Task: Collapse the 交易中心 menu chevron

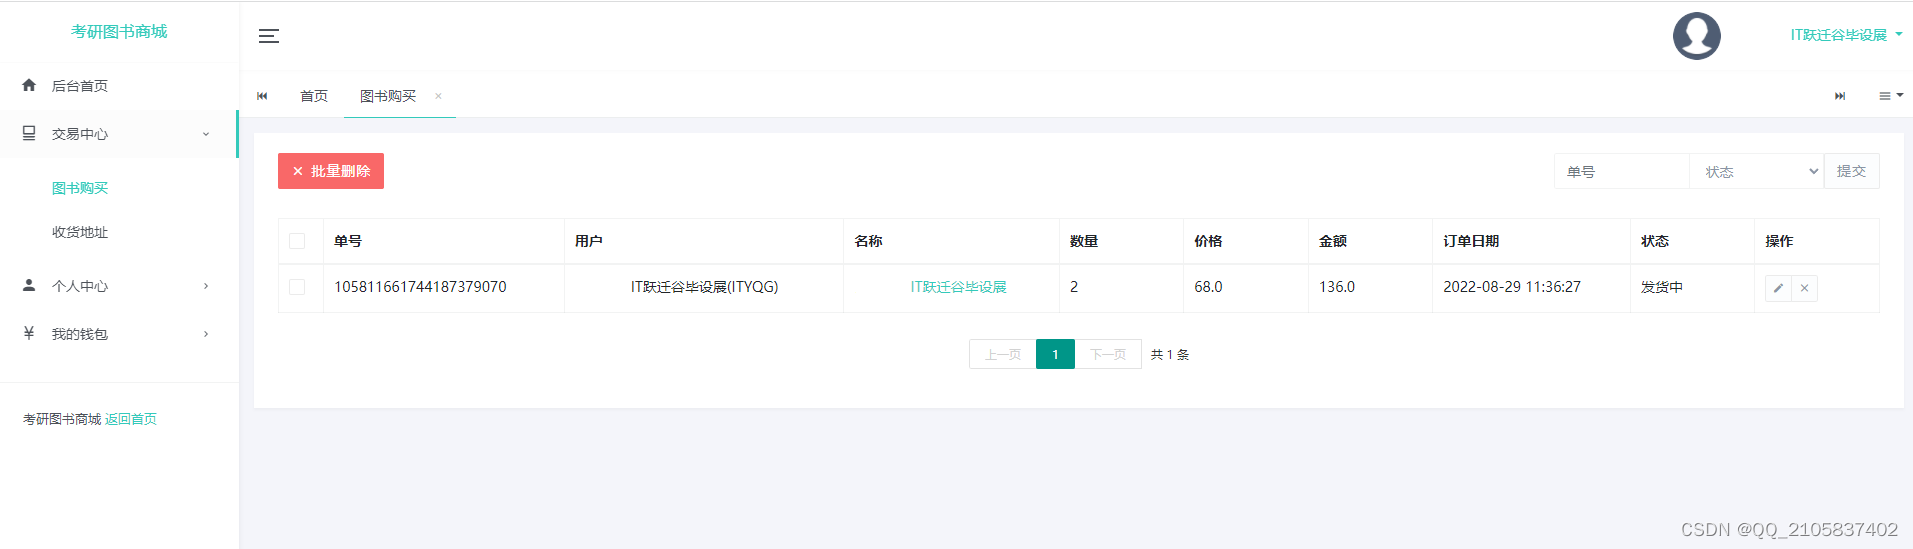Action: pyautogui.click(x=206, y=134)
